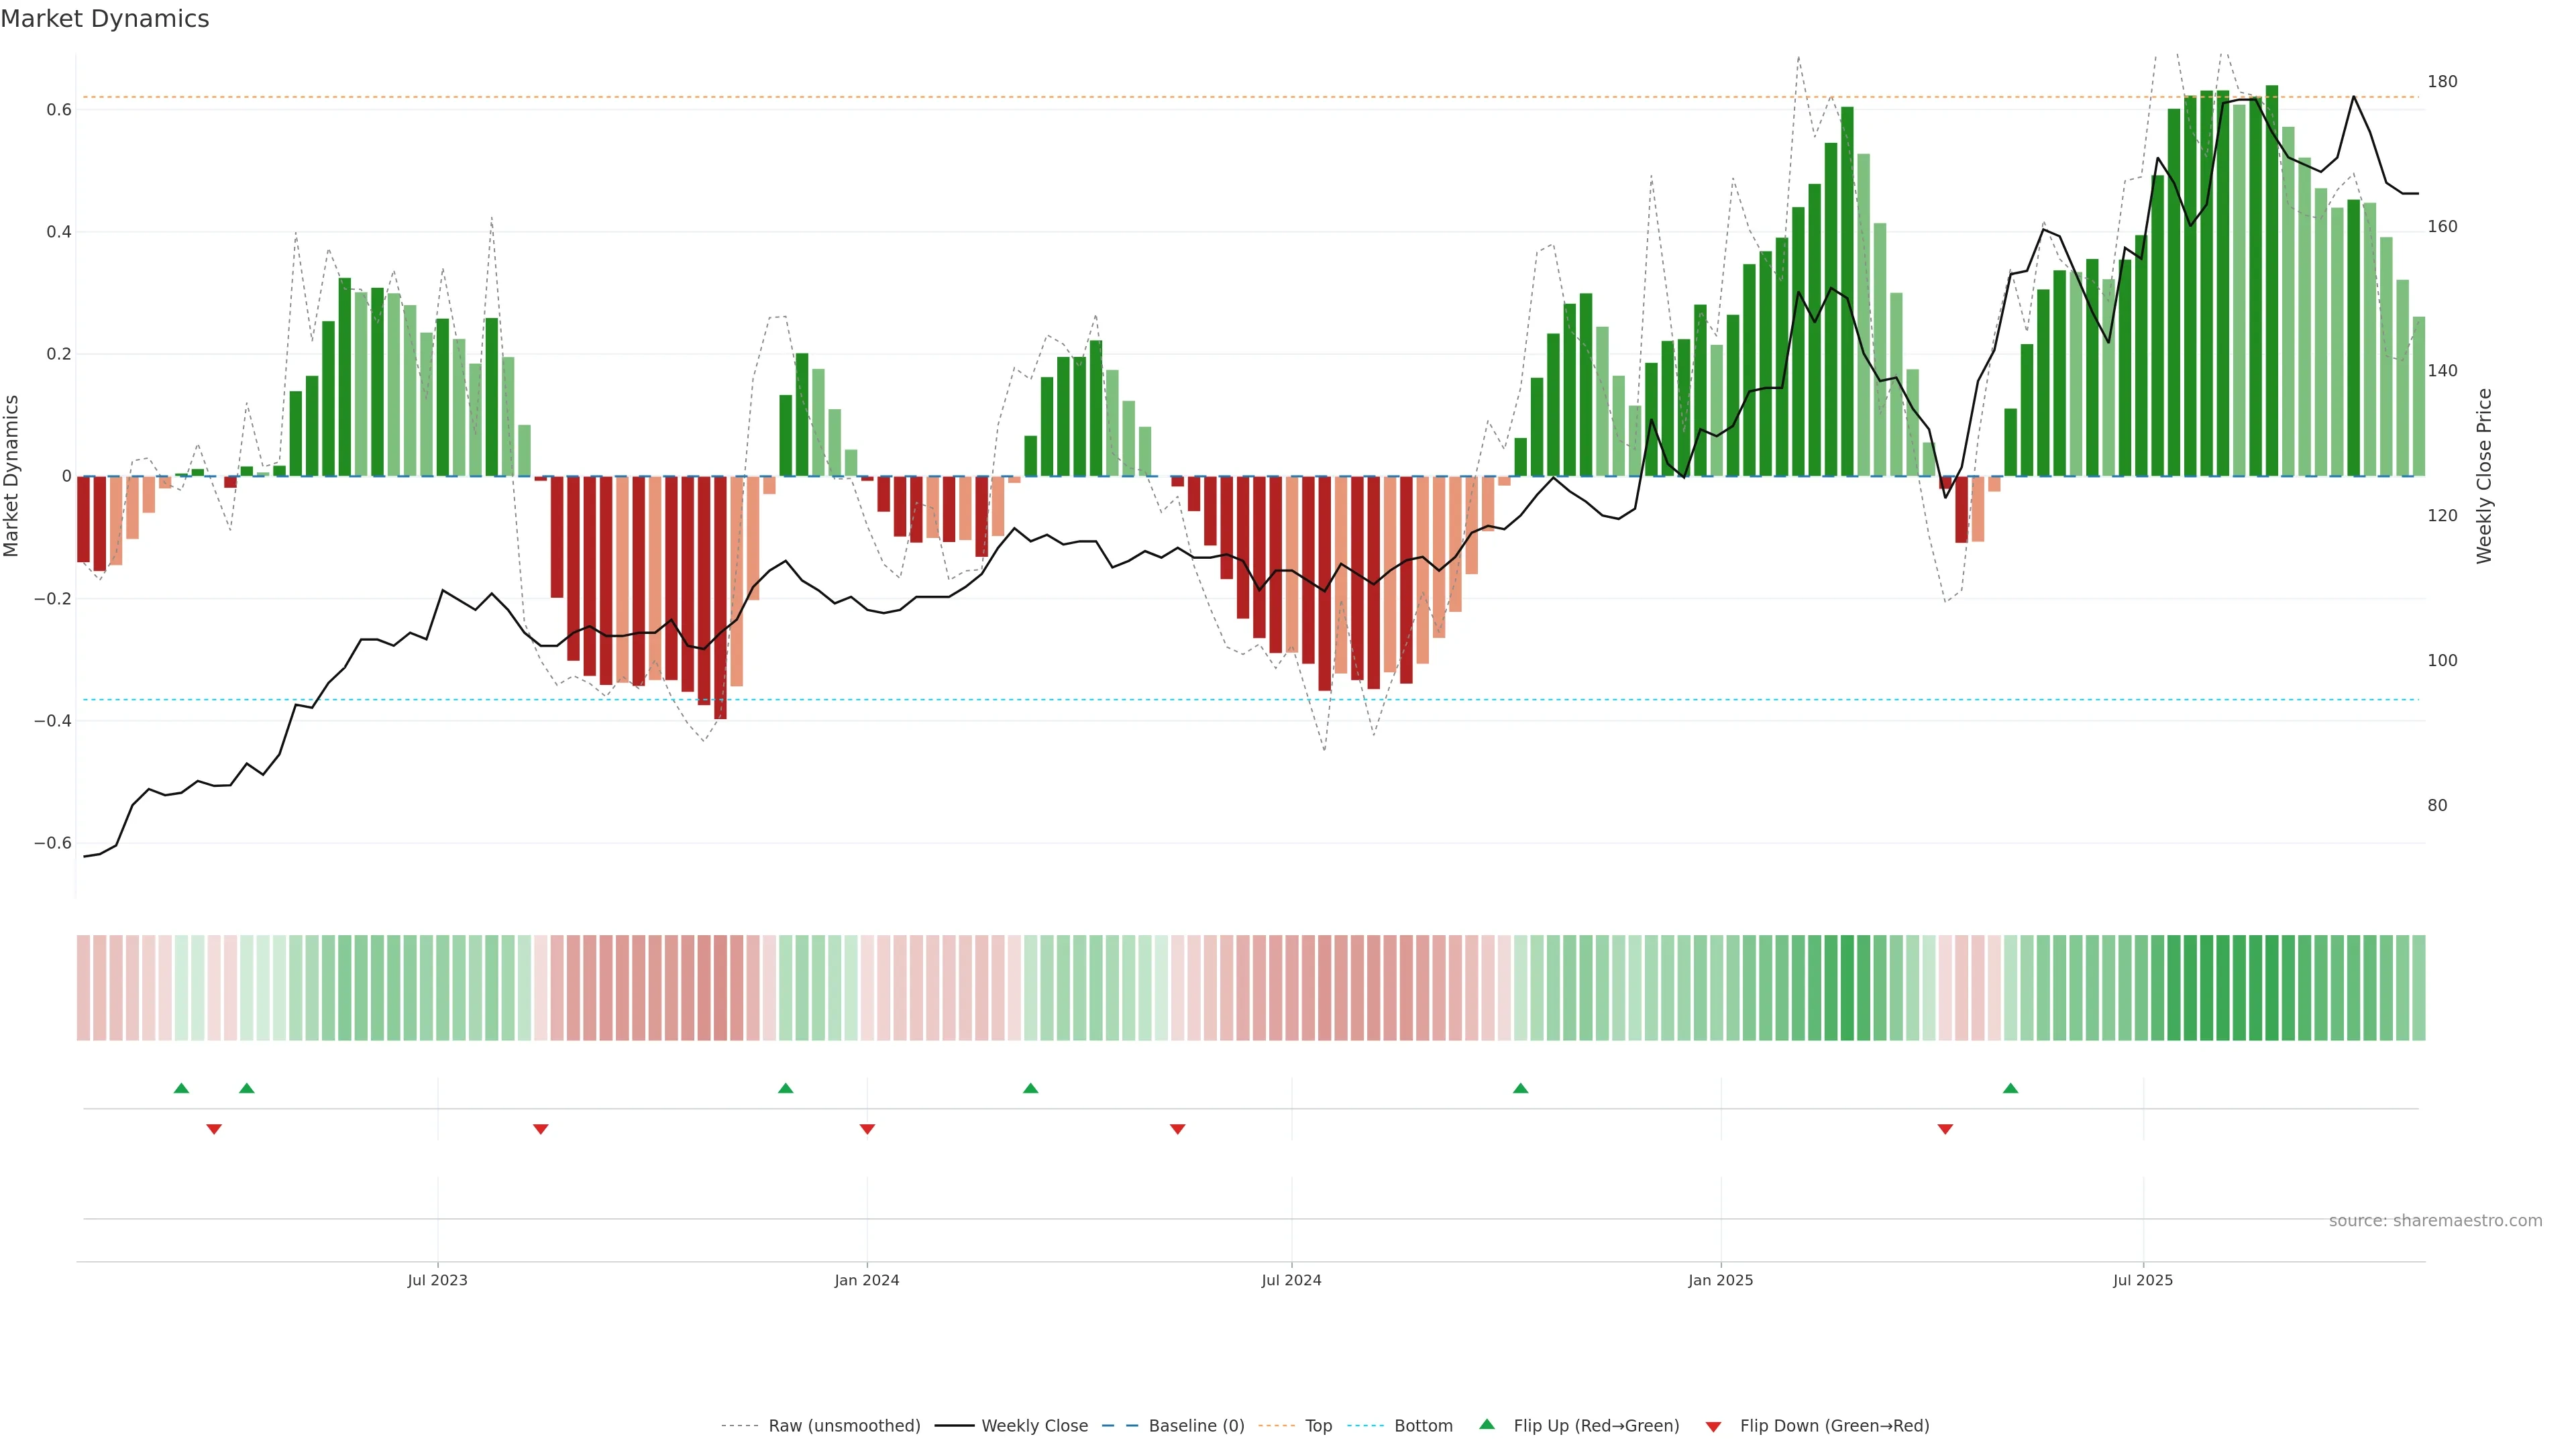Click the red flip-down marker on Jan 2024 gridline

click(x=867, y=1129)
